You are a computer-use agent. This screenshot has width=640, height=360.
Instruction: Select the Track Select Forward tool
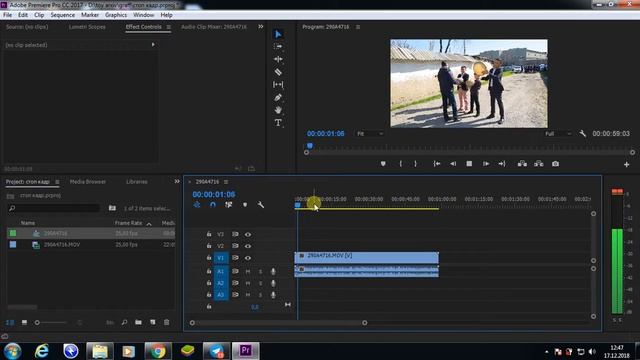click(278, 47)
